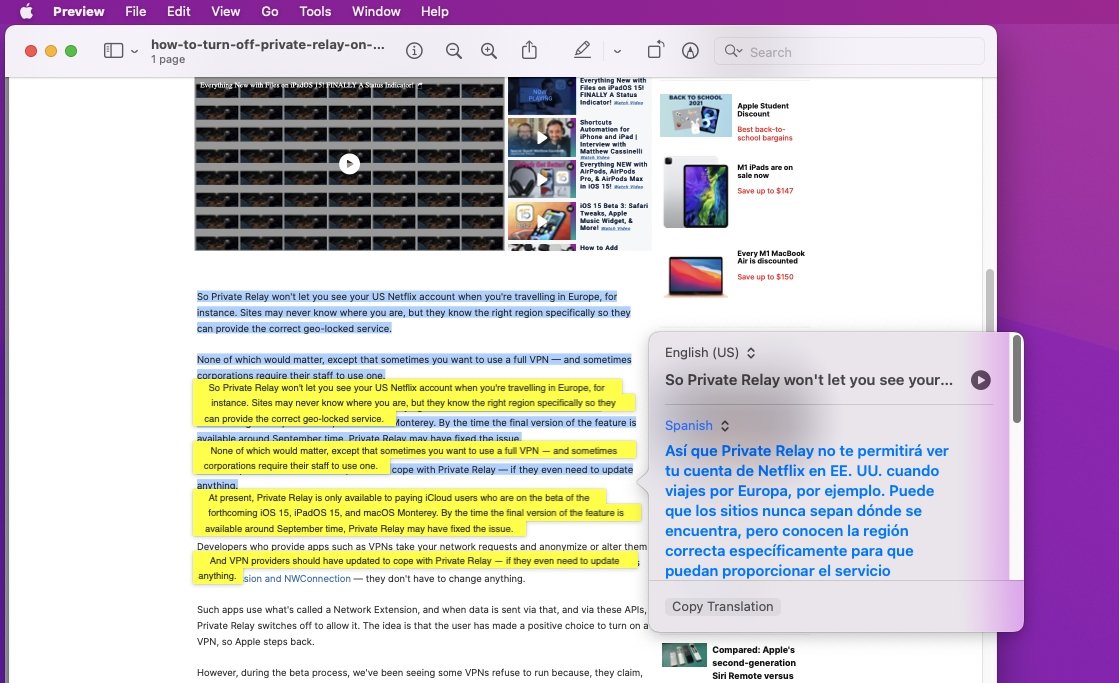Click the document title in the toolbar
Screen dimensions: 1119x683
coord(268,44)
